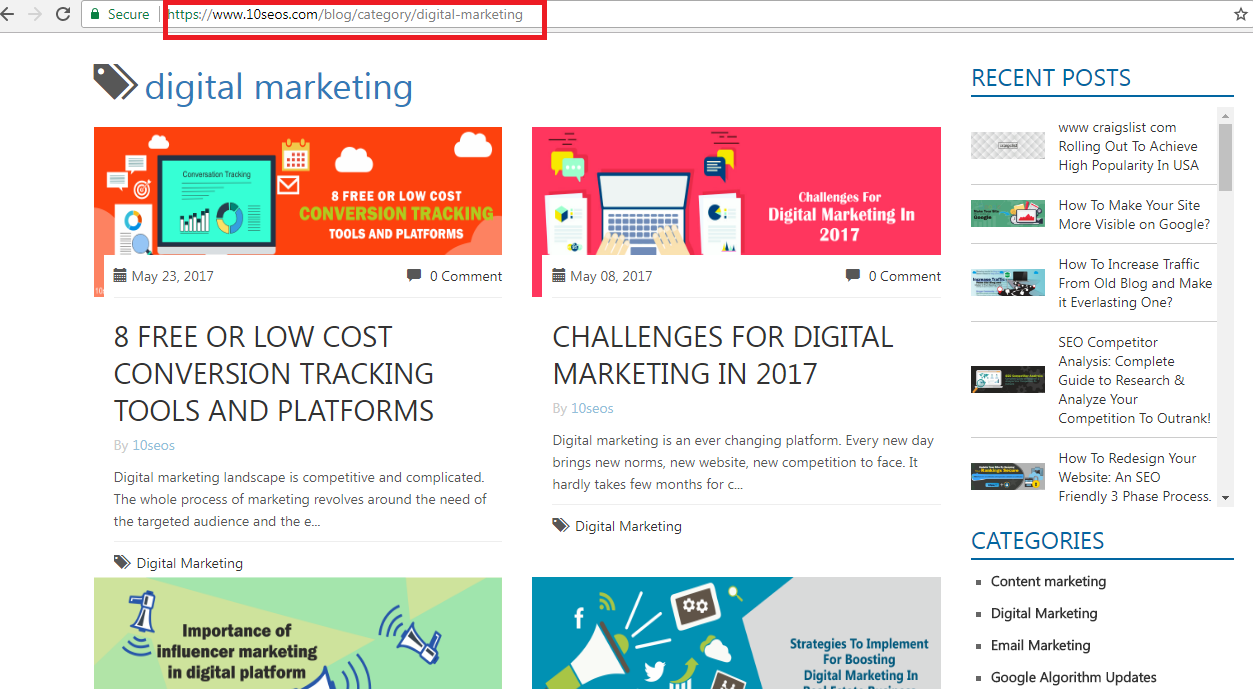Click 10seos author link under first post
1253x689 pixels.
(153, 445)
